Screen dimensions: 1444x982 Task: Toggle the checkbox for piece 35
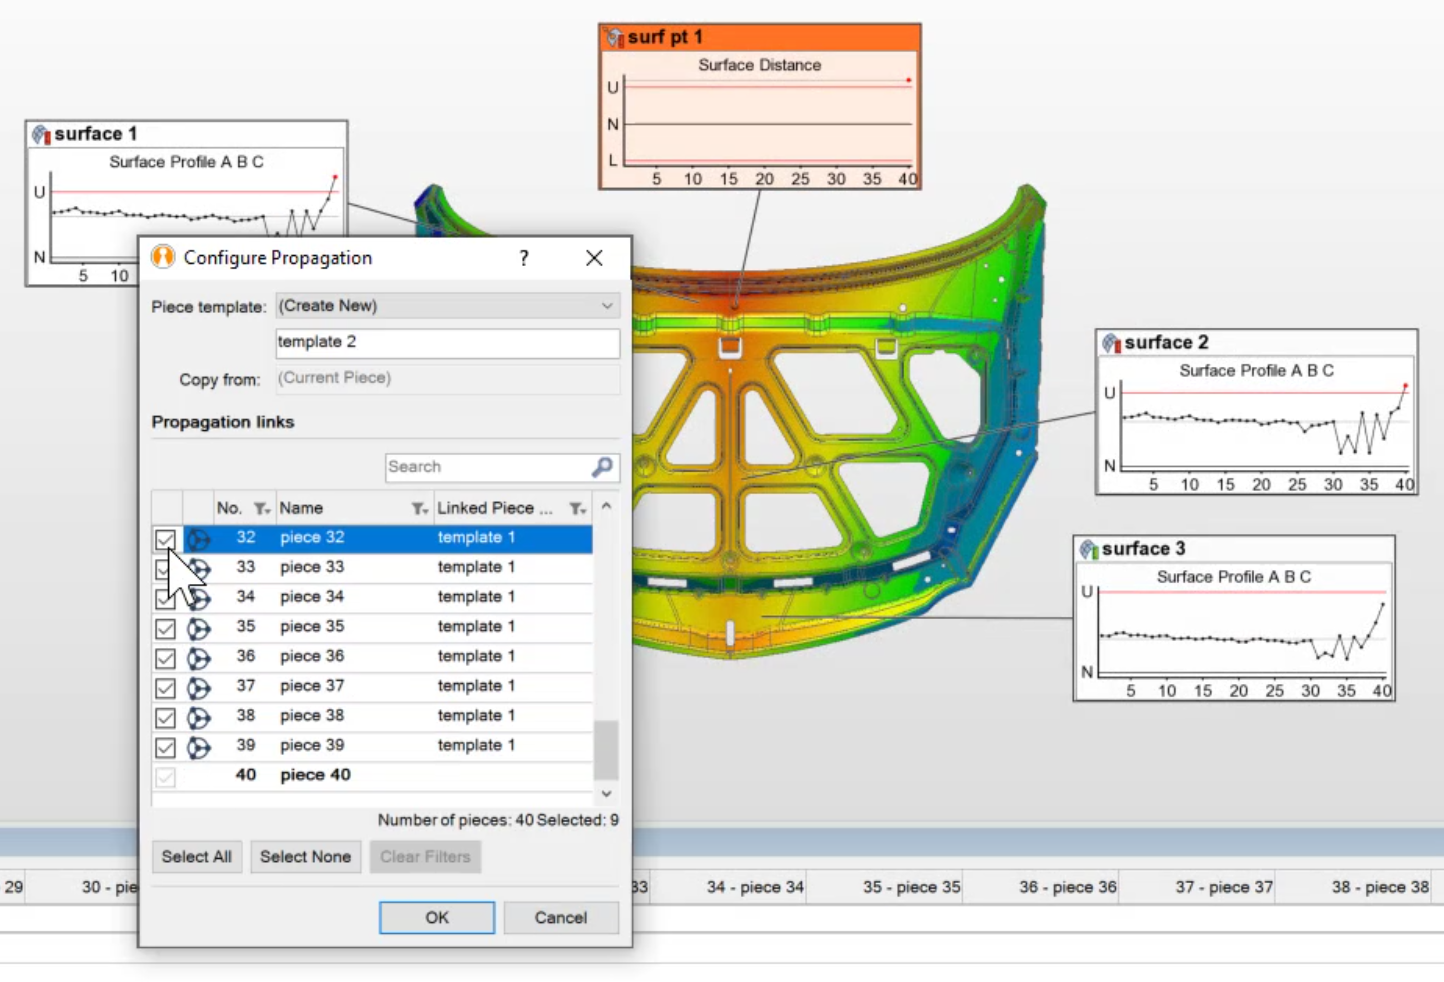[165, 628]
